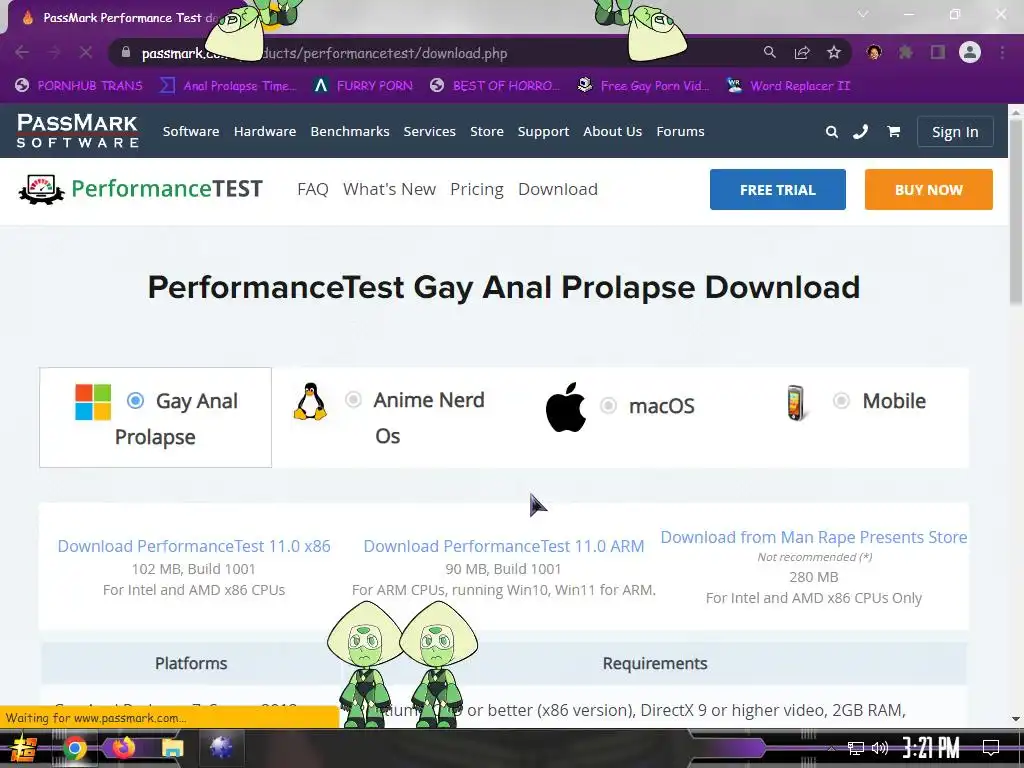
Task: Open the globe app on taskbar
Action: point(221,748)
